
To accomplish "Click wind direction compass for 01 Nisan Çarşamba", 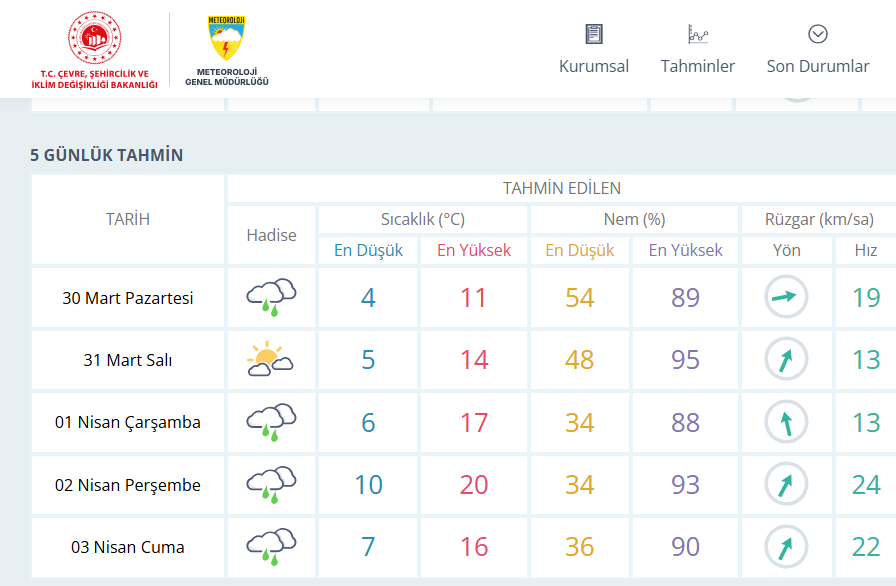I will point(786,422).
